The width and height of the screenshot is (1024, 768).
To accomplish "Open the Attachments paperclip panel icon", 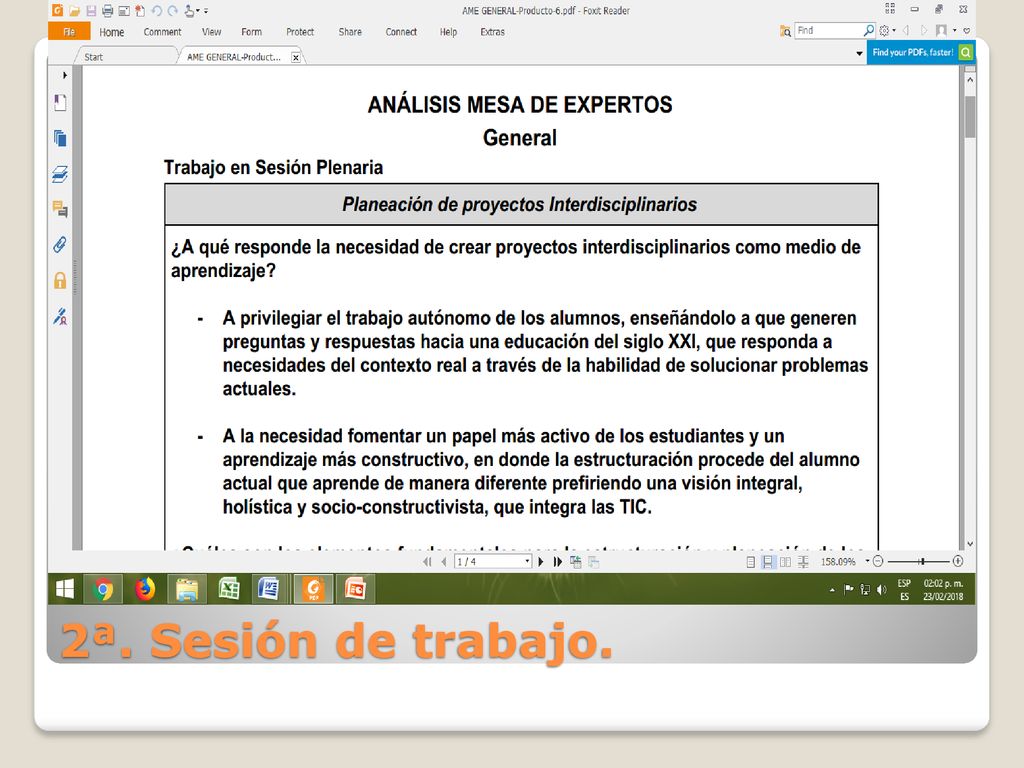I will pyautogui.click(x=60, y=244).
